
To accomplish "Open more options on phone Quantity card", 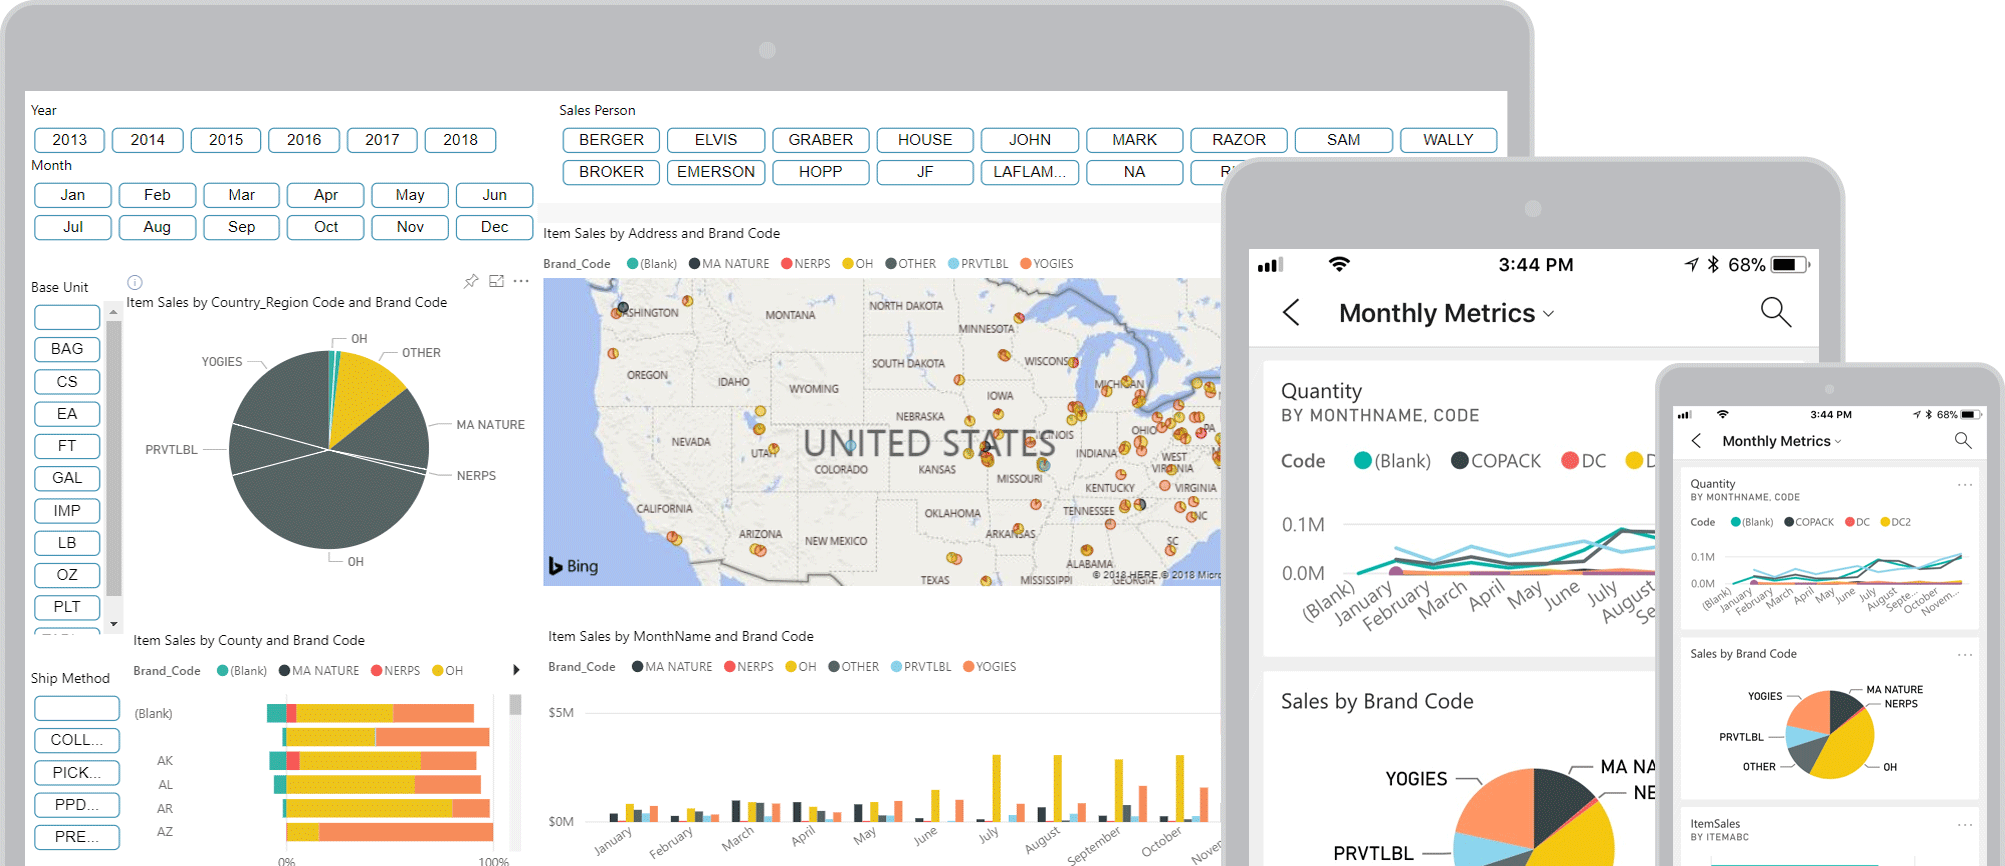I will 1964,485.
